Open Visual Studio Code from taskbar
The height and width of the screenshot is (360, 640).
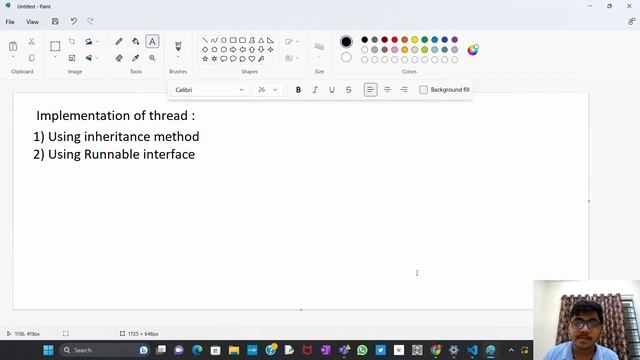point(472,350)
